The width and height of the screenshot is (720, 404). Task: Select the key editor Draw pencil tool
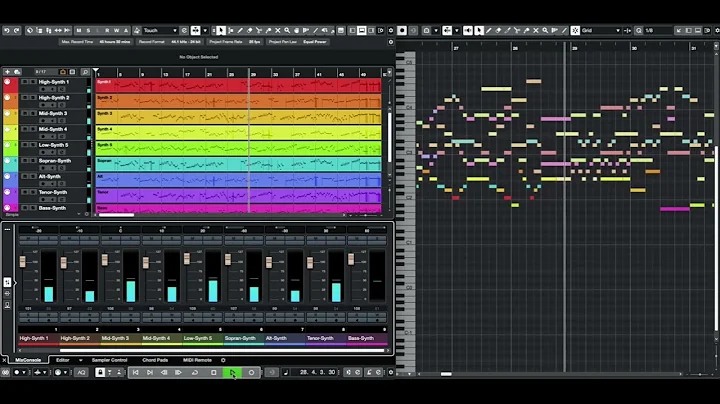[x=489, y=30]
